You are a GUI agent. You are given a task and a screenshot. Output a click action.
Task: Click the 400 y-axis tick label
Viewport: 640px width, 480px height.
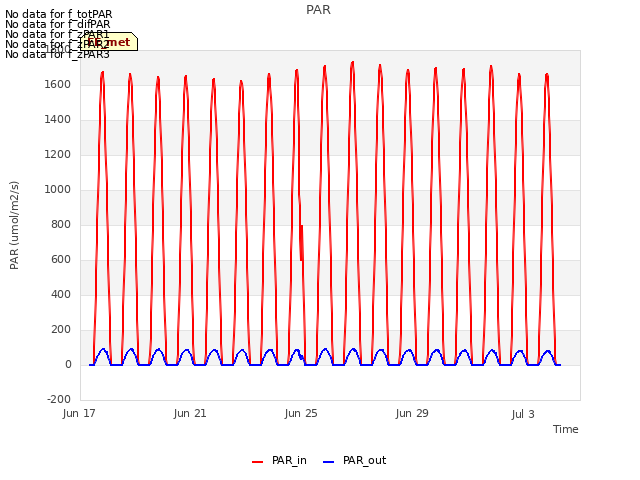click(x=61, y=295)
